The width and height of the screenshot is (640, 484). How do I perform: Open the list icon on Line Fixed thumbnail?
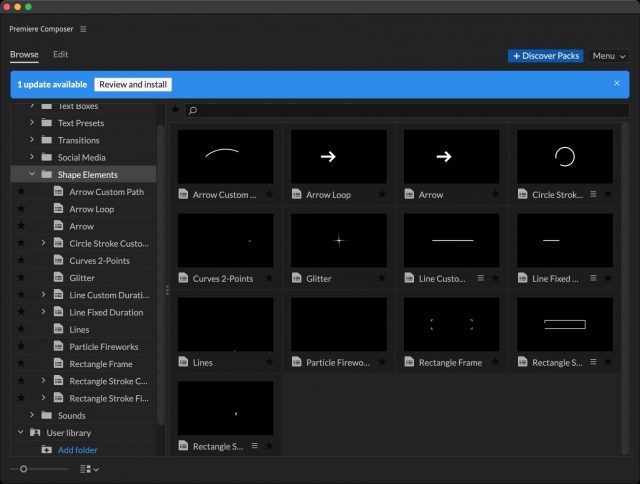594,279
